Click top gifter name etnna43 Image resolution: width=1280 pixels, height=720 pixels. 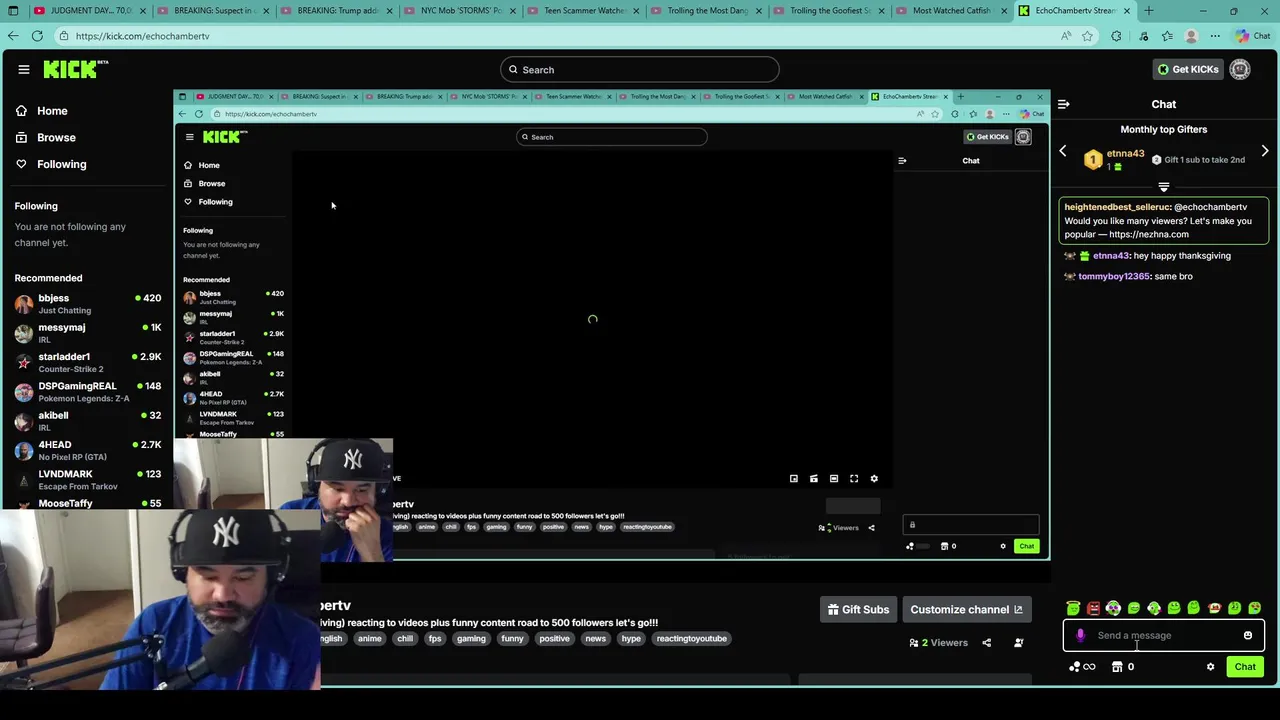(1125, 154)
